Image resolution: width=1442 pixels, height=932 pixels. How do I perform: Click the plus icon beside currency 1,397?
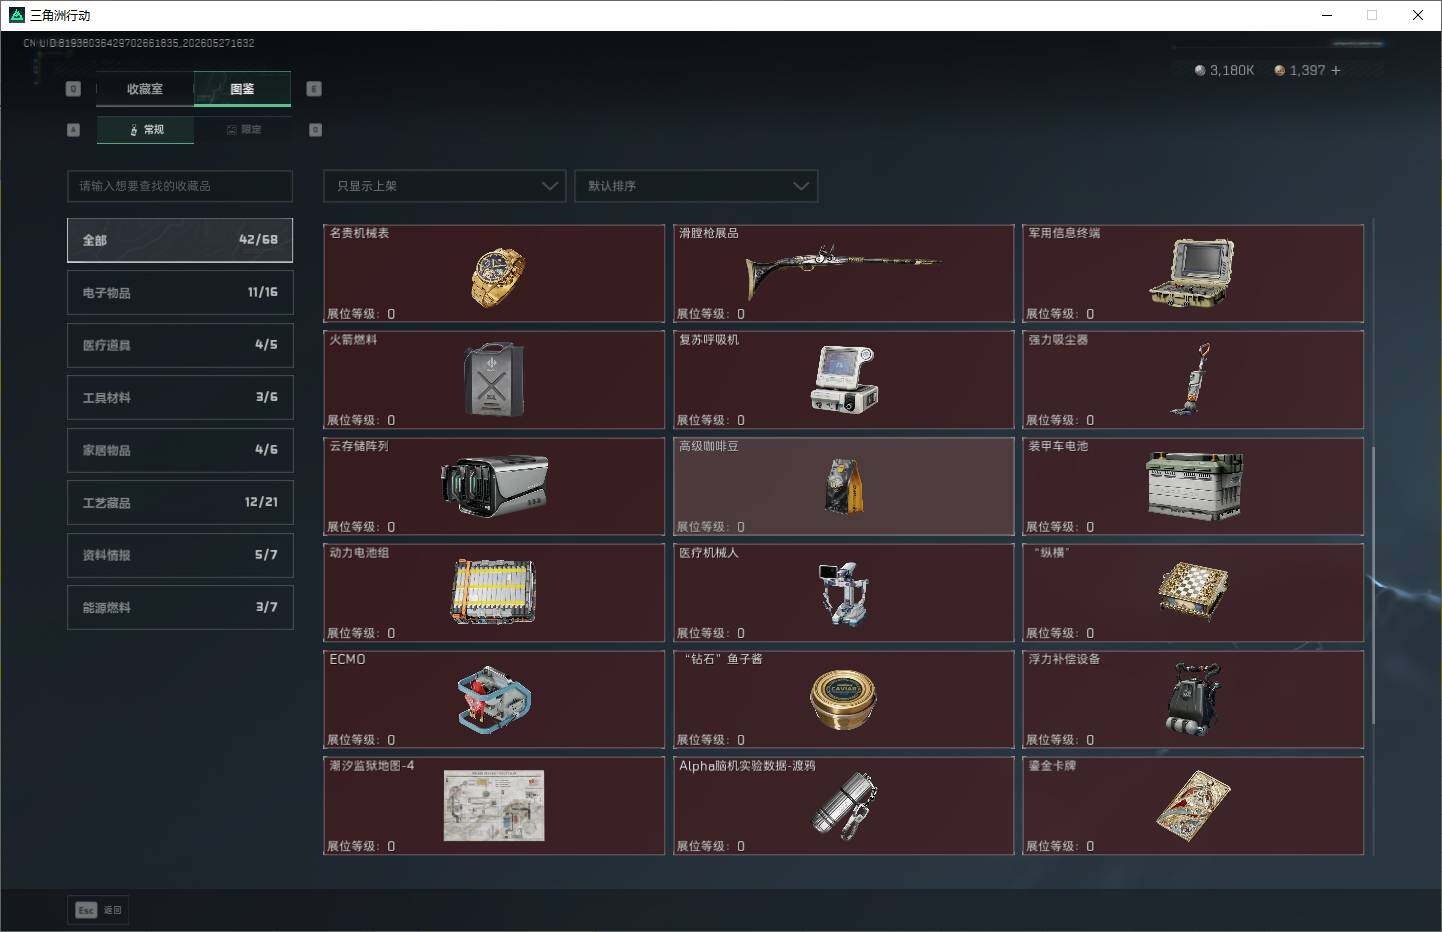pos(1335,70)
